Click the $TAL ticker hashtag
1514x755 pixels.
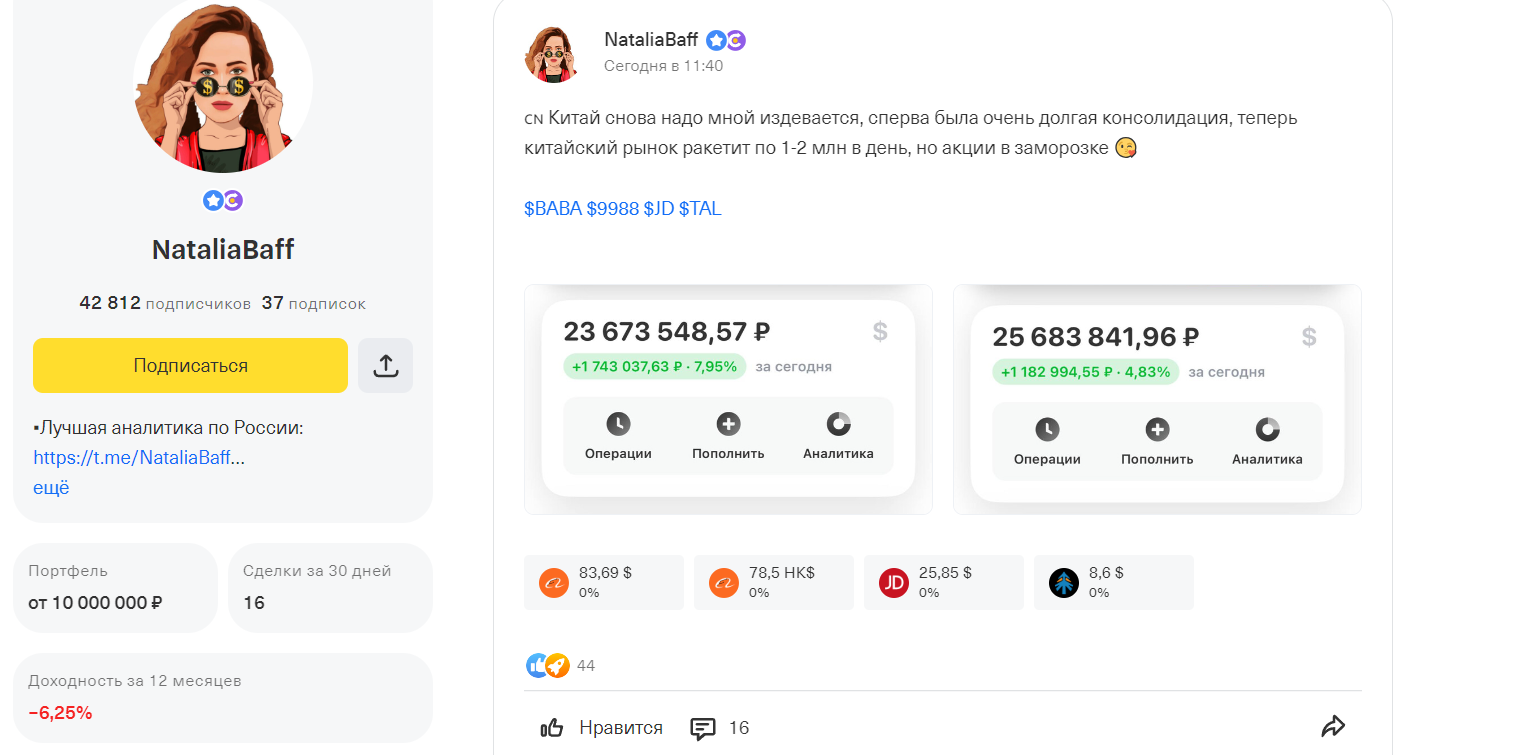[700, 209]
